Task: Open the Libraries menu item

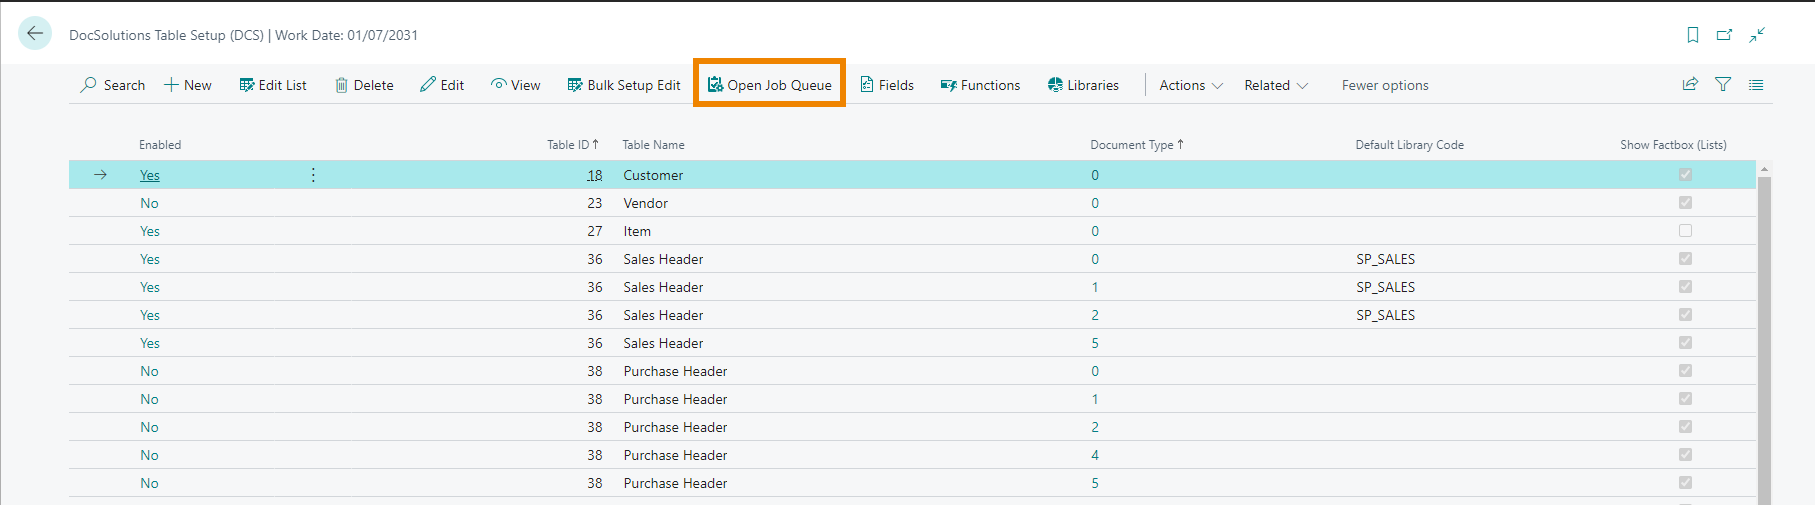Action: point(1083,85)
